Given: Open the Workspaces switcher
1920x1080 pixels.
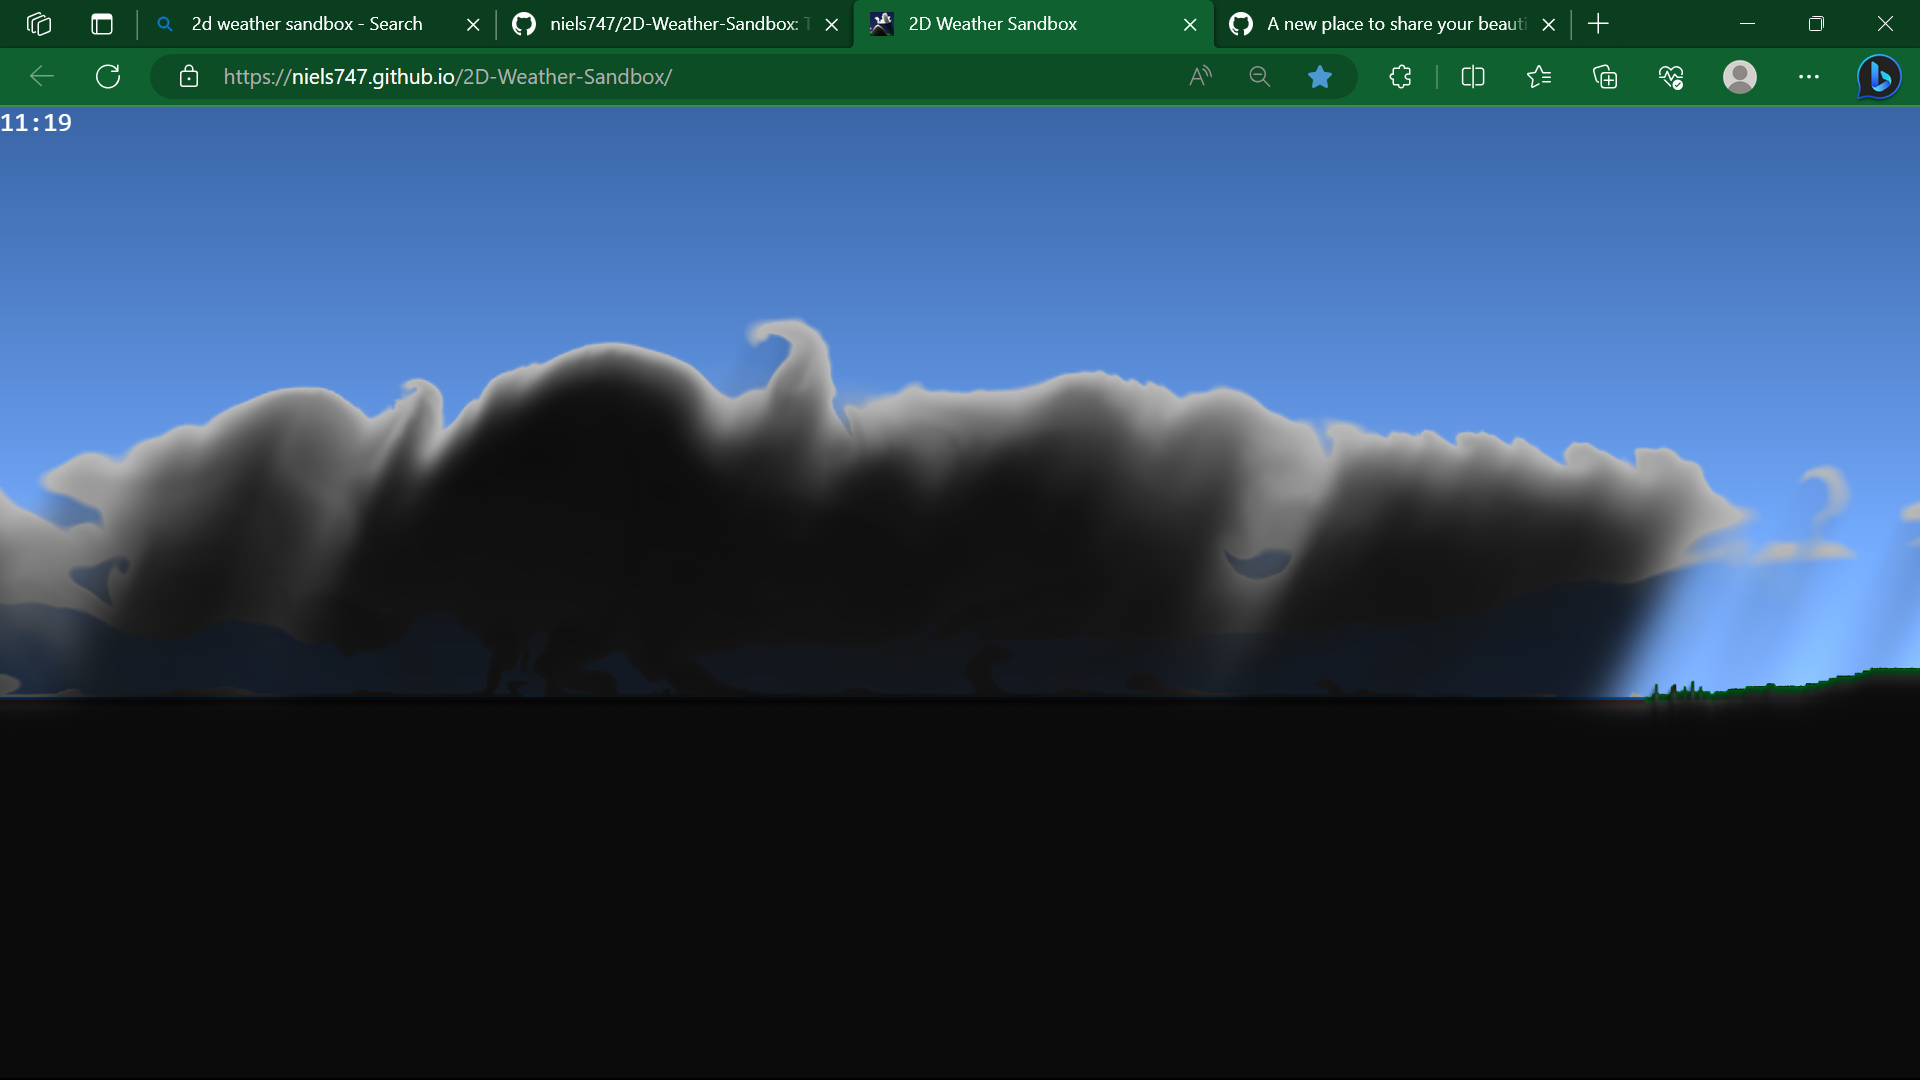Looking at the screenshot, I should pyautogui.click(x=39, y=23).
